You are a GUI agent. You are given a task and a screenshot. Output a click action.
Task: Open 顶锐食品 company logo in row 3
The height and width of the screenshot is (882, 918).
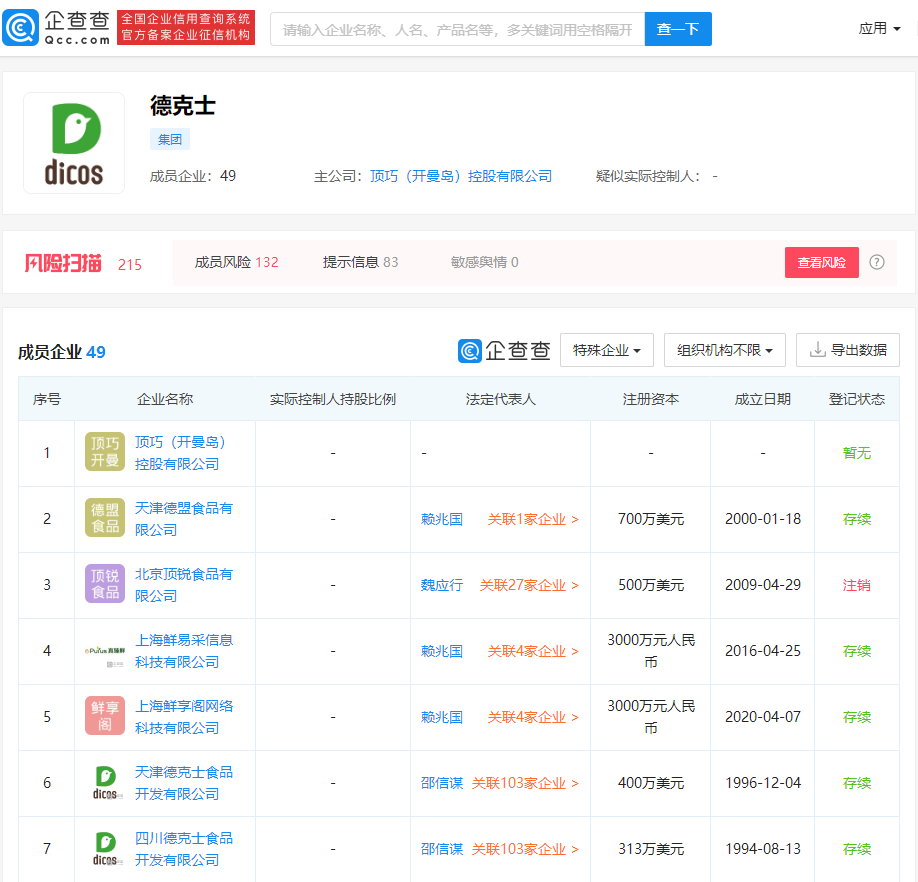pyautogui.click(x=105, y=584)
